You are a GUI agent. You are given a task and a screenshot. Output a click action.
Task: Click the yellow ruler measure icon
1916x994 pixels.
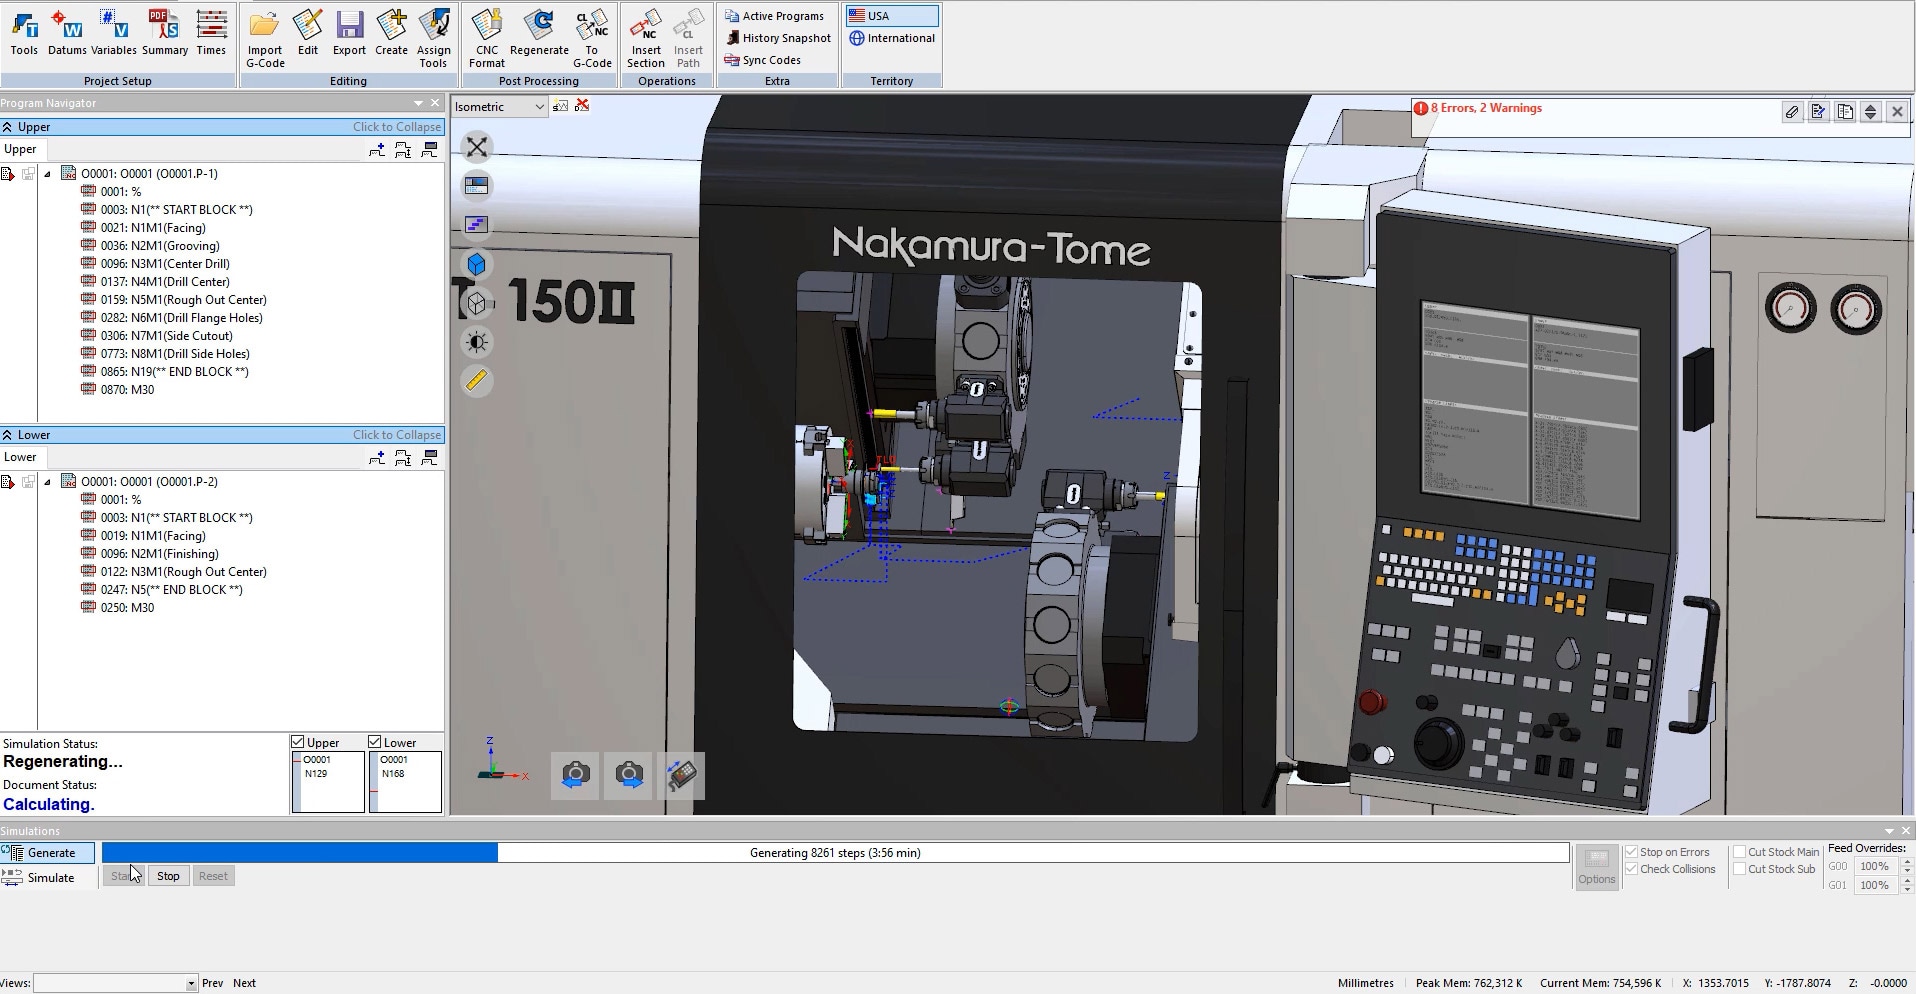(477, 381)
